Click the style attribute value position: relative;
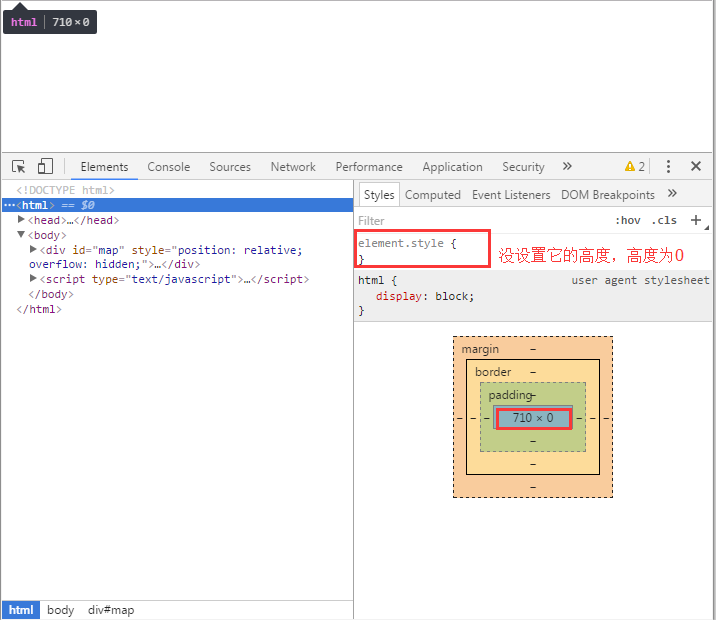Screen dimensions: 716x620 point(240,250)
